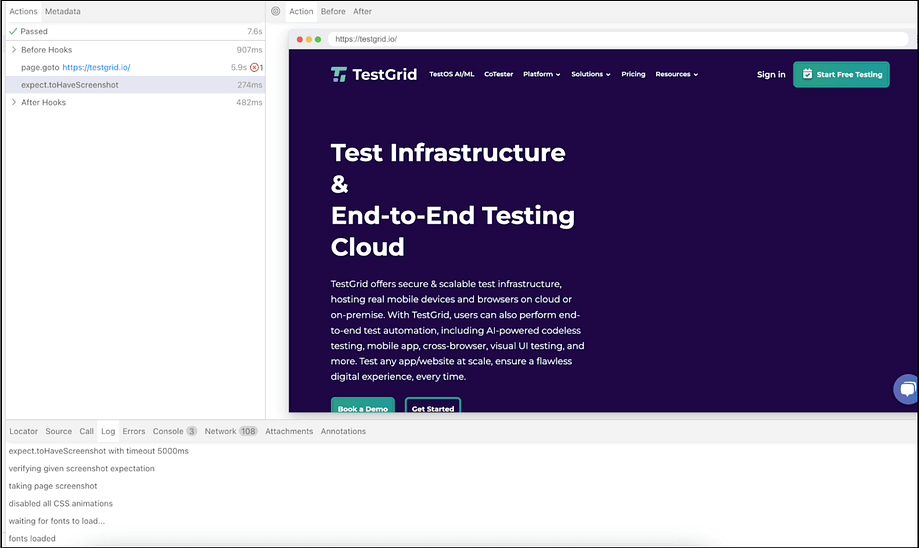Select the Before snapshot tab

pos(333,11)
